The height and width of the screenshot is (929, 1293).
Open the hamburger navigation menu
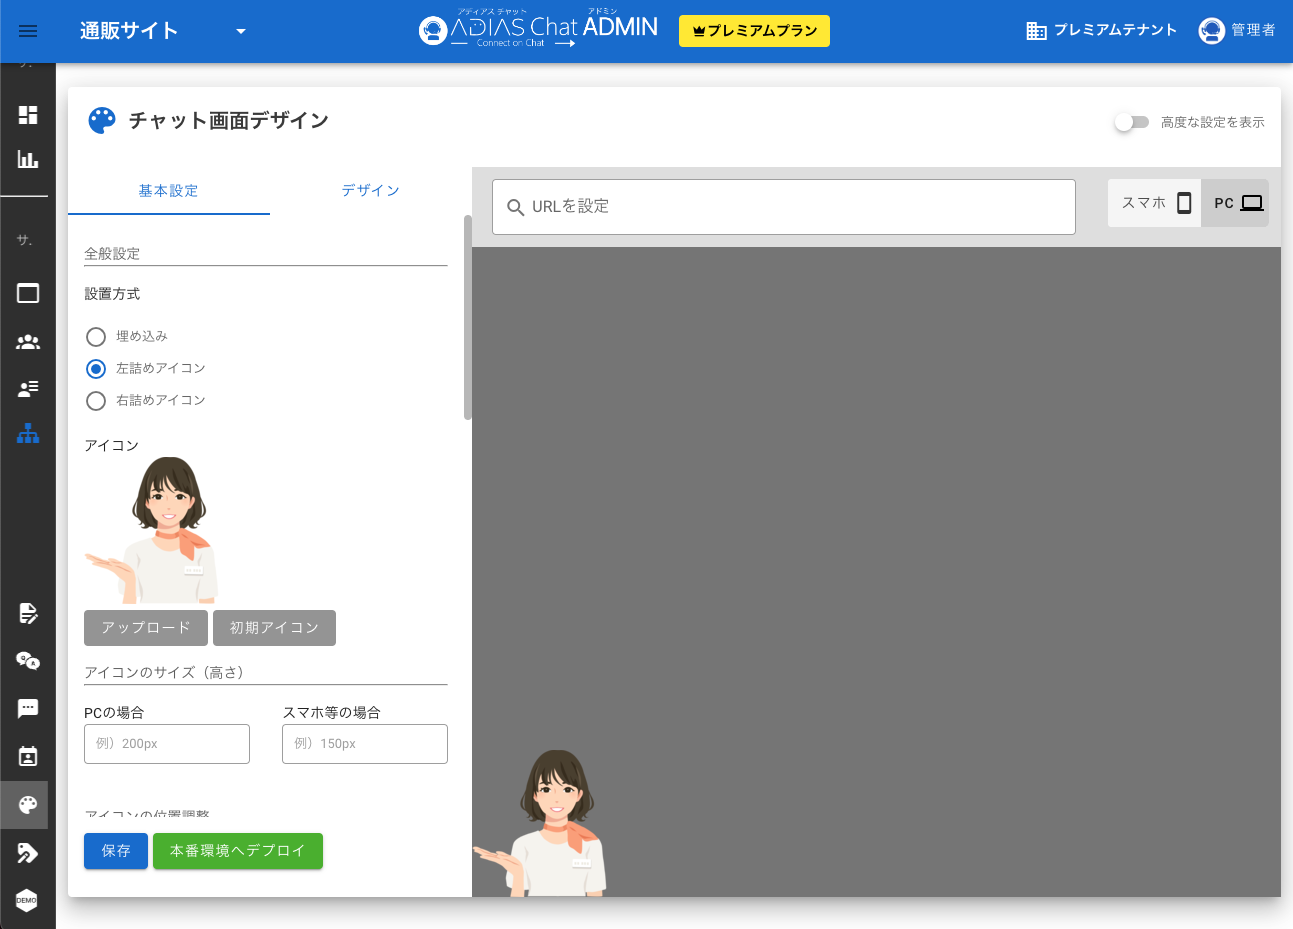tap(28, 31)
